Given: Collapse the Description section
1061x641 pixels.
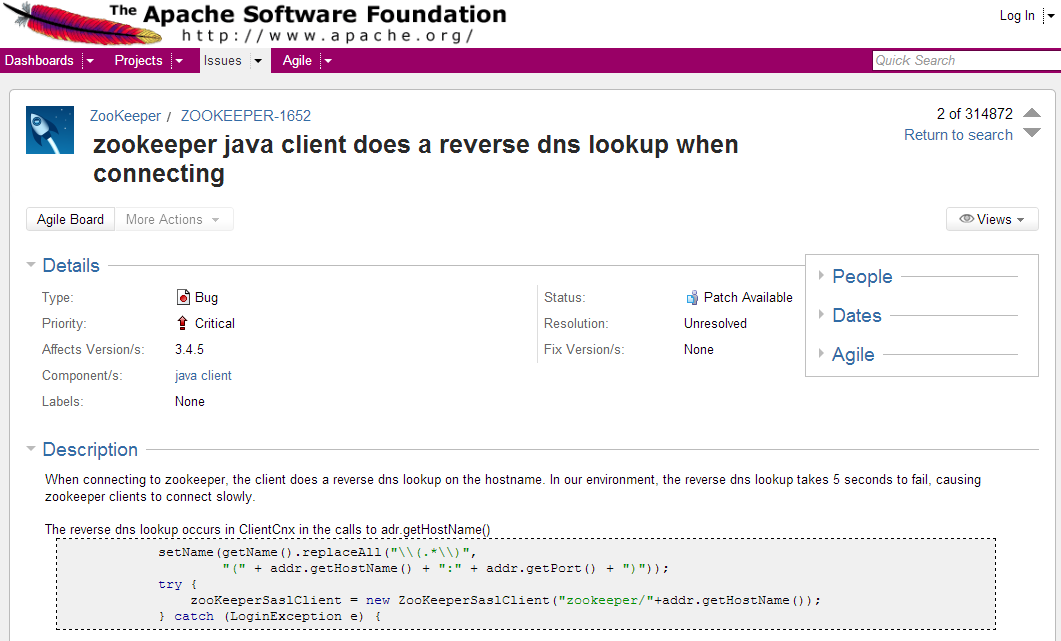Looking at the screenshot, I should (30, 449).
